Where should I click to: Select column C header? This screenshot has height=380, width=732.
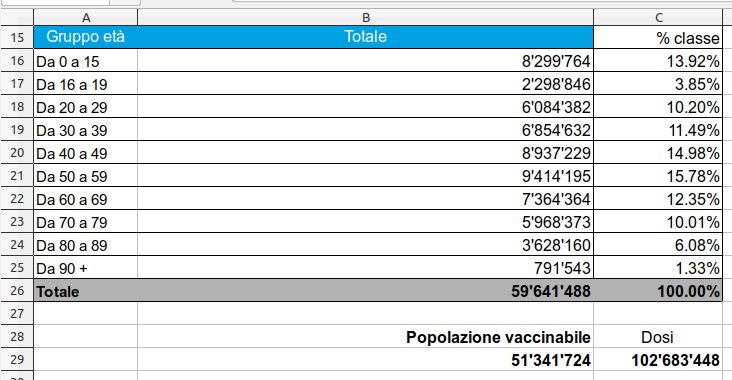click(x=658, y=18)
